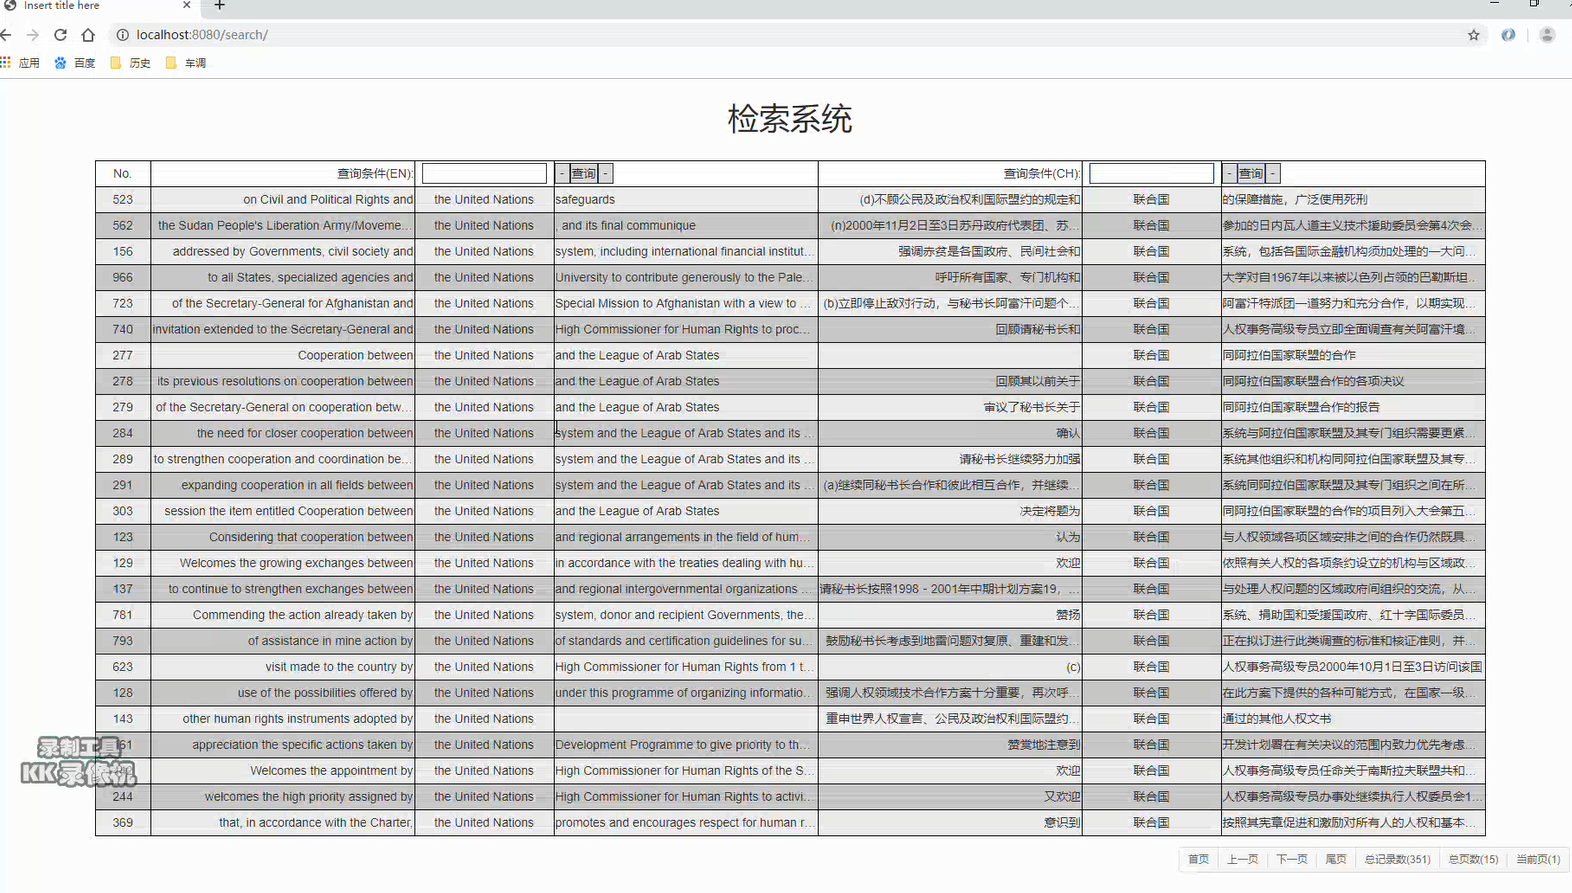Click the No. column header
The height and width of the screenshot is (893, 1572).
pyautogui.click(x=123, y=173)
